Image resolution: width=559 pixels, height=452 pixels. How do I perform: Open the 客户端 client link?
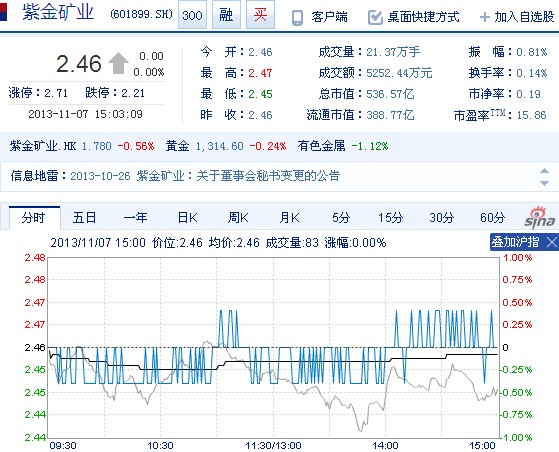pos(329,17)
